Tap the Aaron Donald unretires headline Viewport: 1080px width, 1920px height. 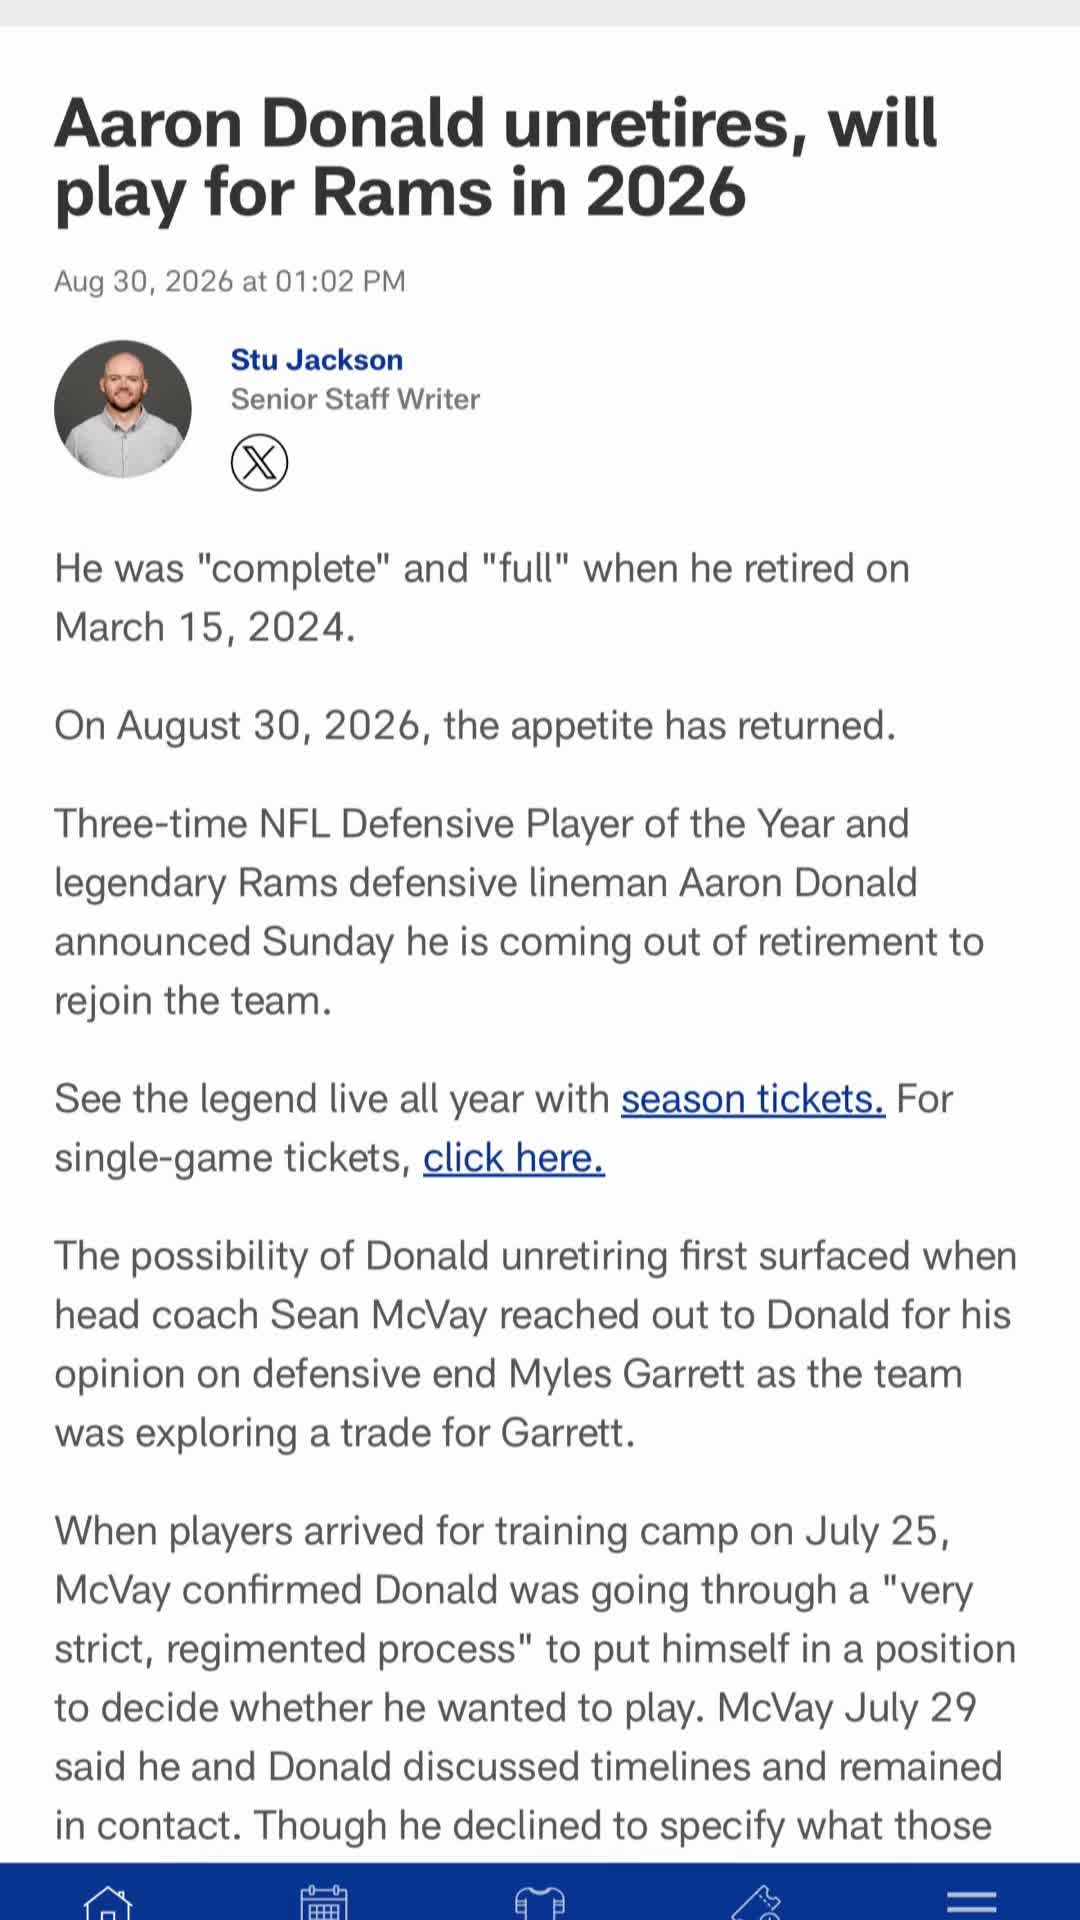(x=496, y=157)
